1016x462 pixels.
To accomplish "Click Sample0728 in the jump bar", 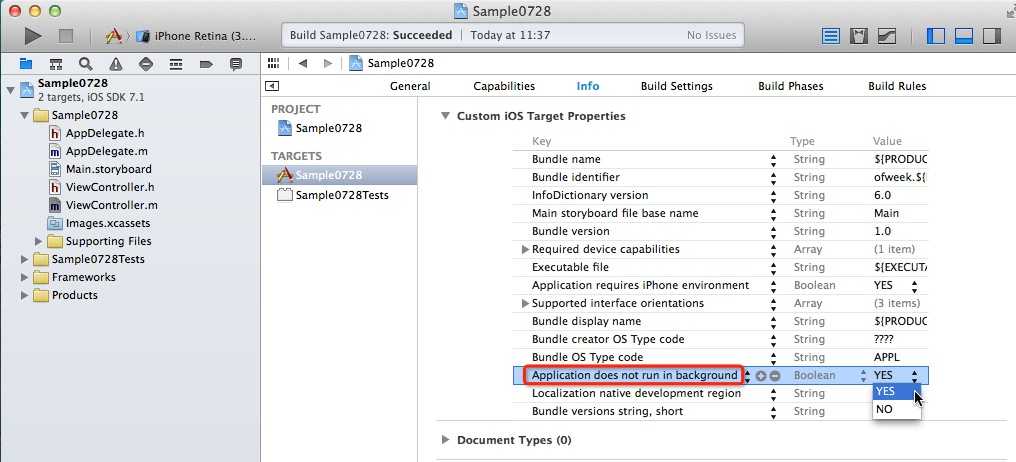I will tap(392, 63).
